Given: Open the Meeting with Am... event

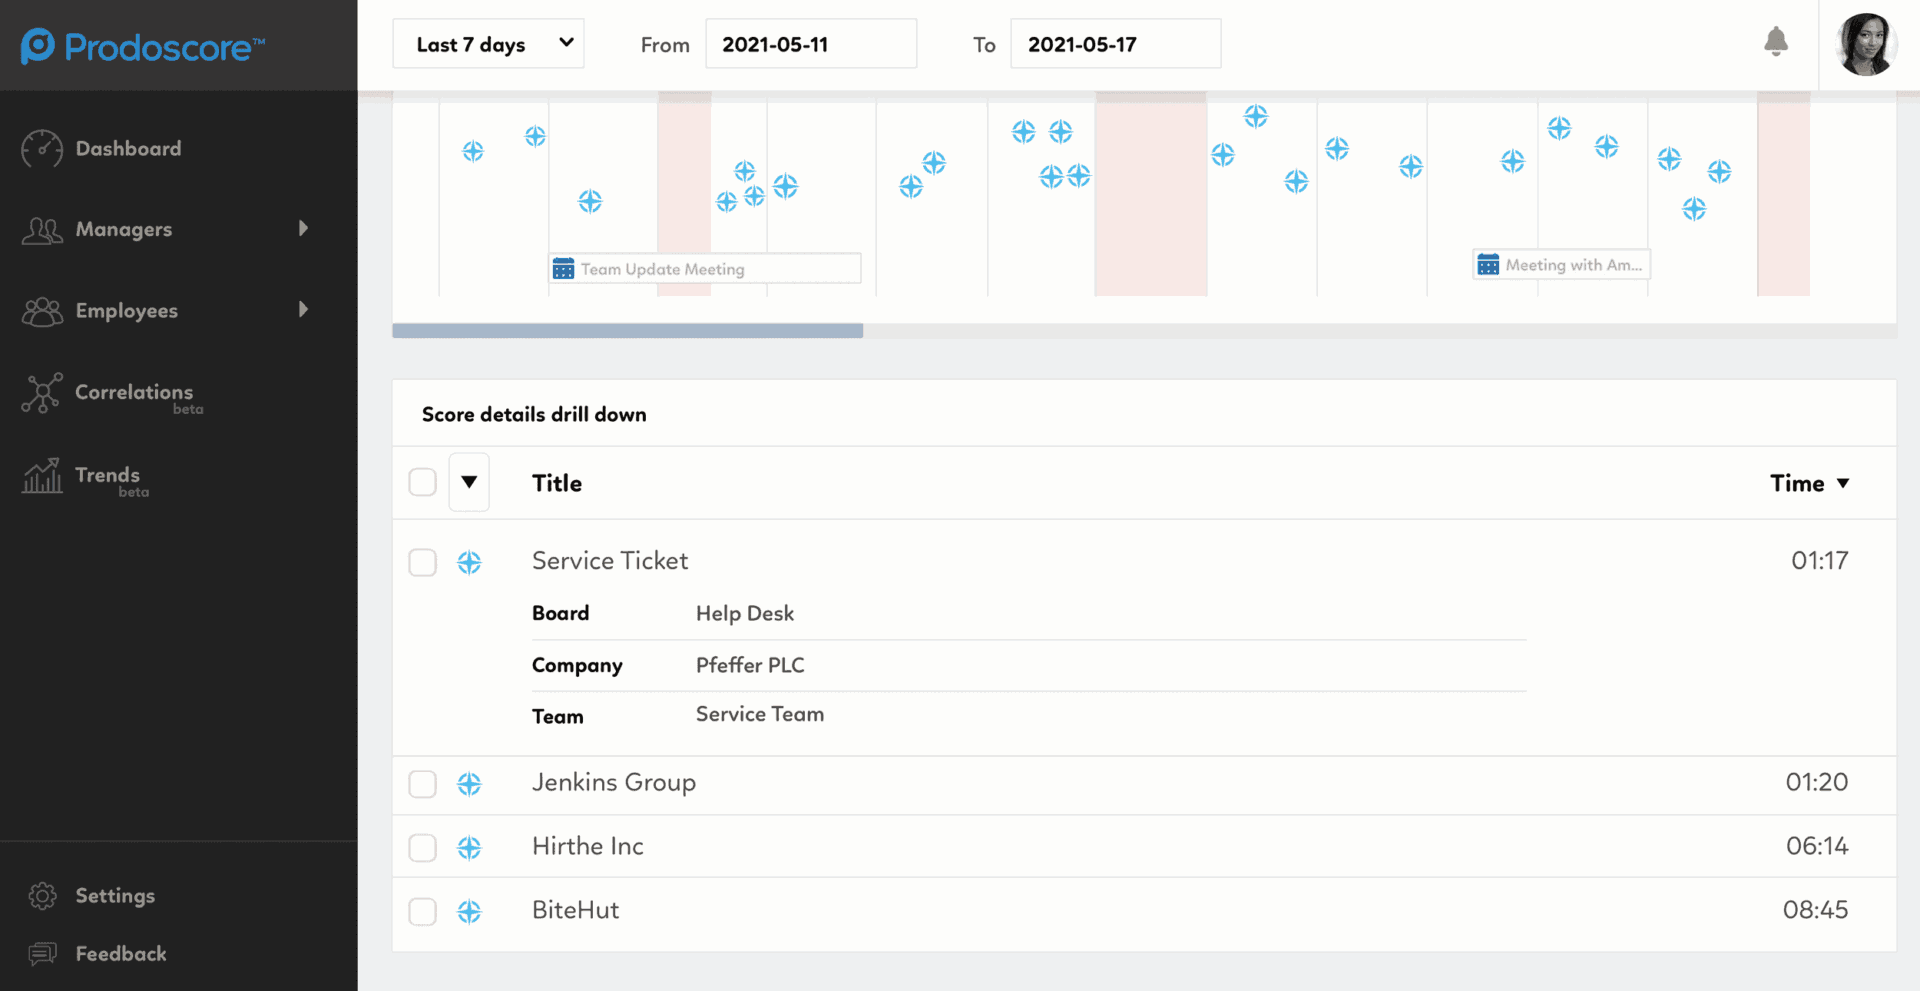Looking at the screenshot, I should tap(1561, 265).
